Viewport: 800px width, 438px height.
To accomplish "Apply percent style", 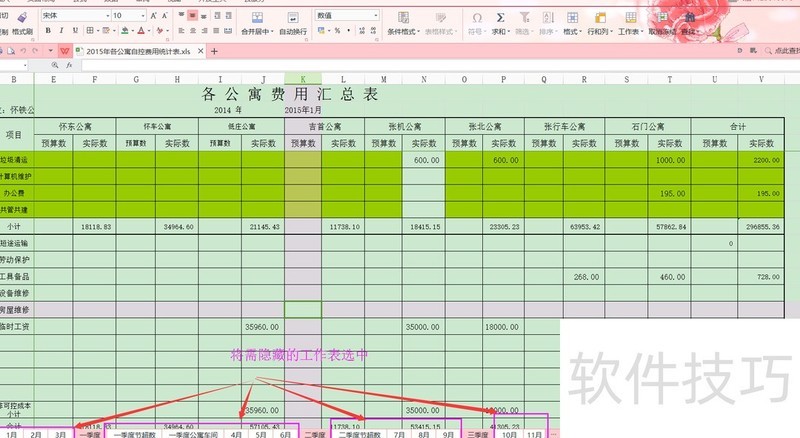I will tap(337, 31).
